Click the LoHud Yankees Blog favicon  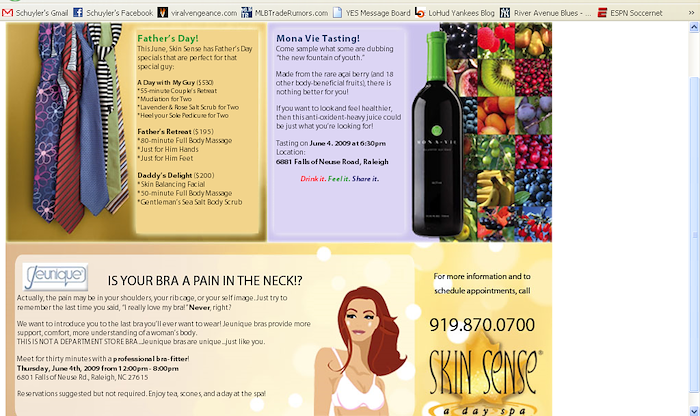pos(419,12)
